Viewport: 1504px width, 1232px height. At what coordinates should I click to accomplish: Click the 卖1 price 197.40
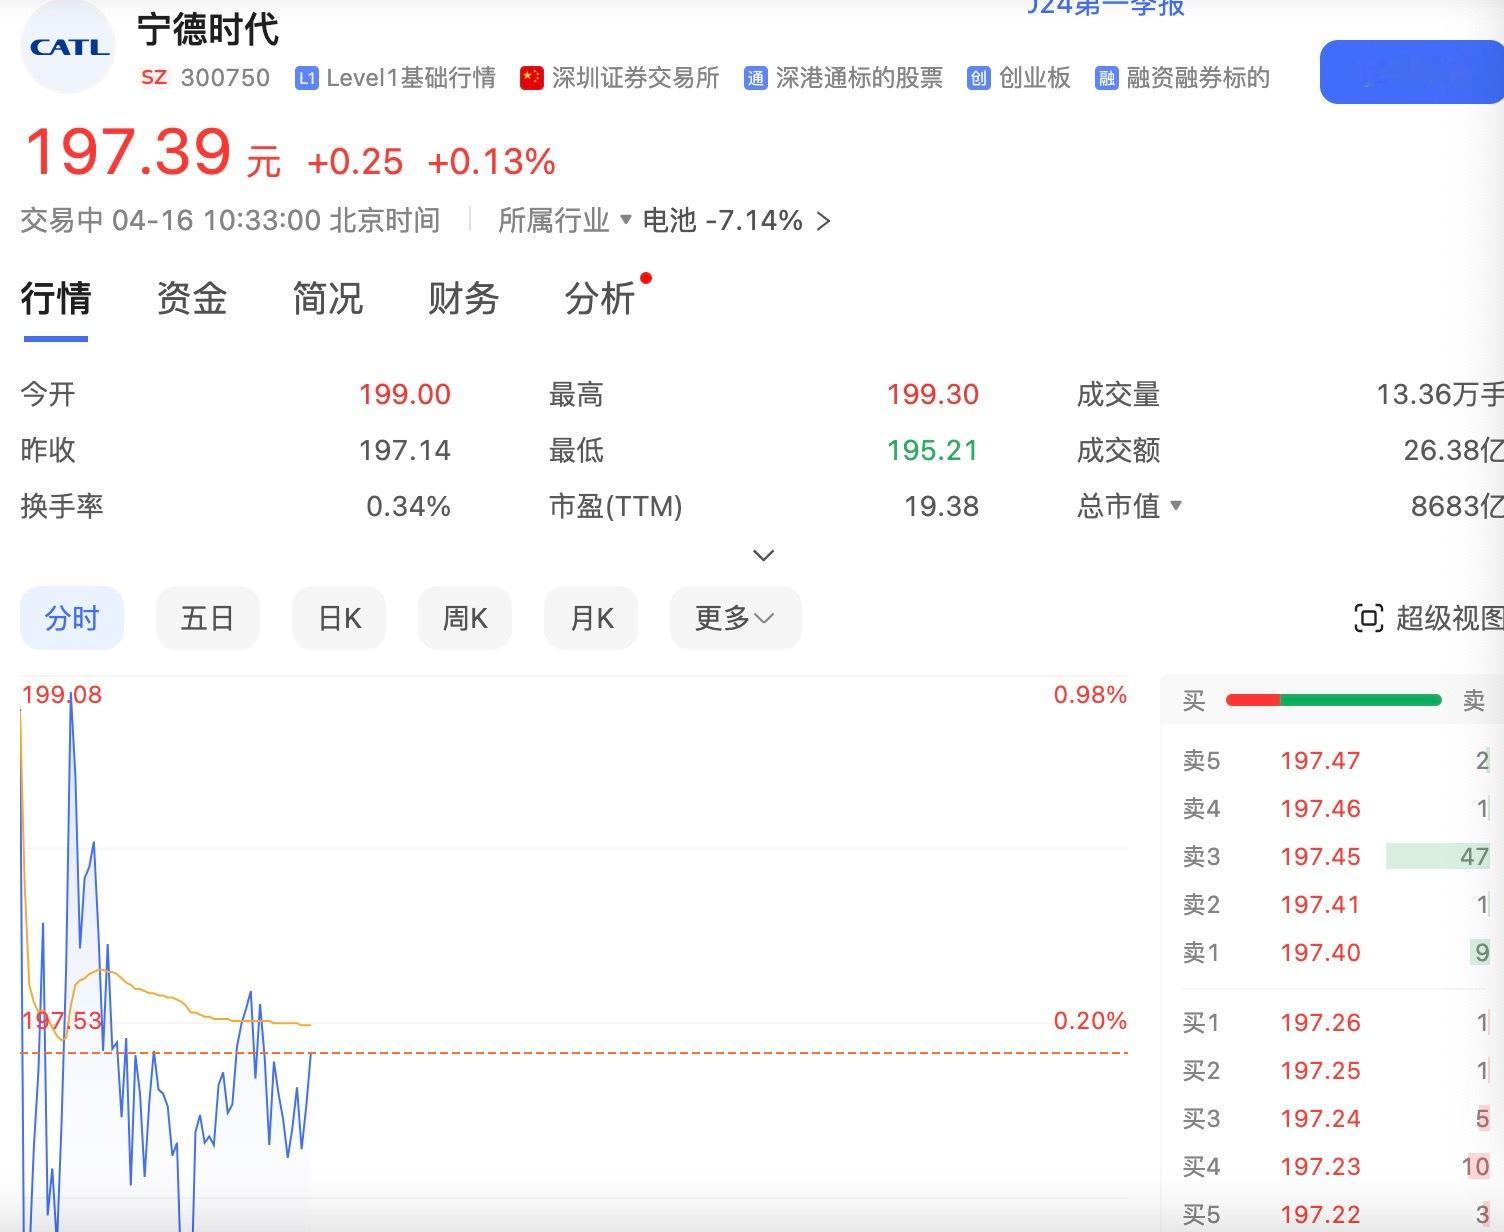pos(1320,952)
